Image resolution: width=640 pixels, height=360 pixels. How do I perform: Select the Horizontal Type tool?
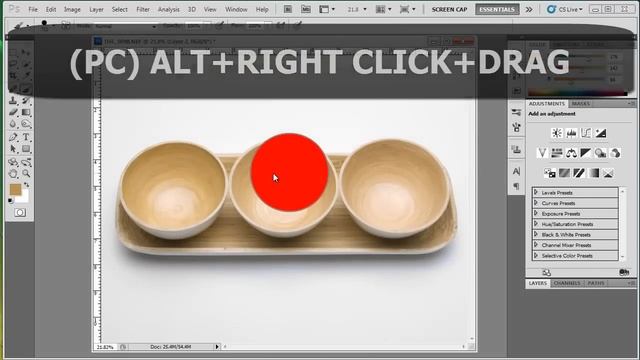[26, 137]
